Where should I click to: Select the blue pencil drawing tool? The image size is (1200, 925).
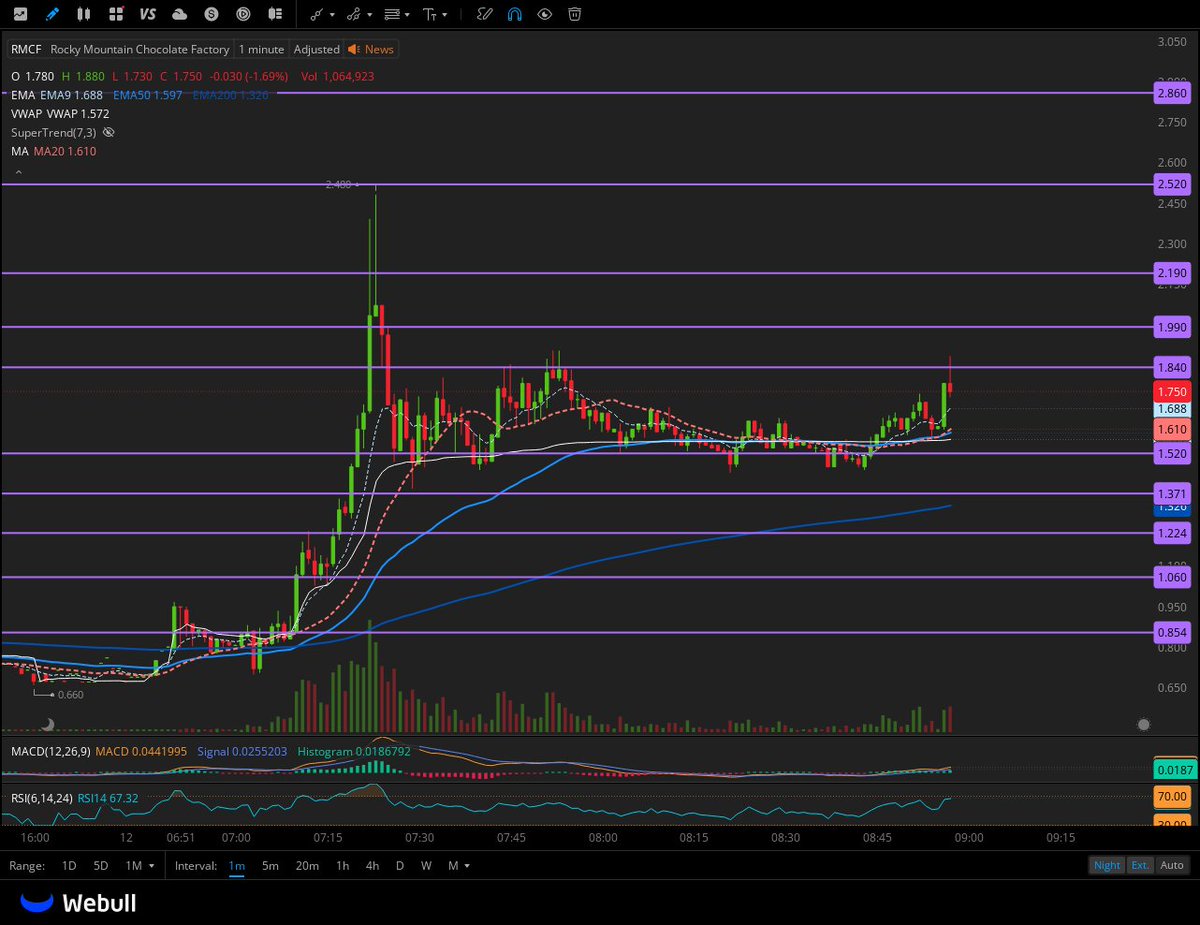tap(52, 14)
